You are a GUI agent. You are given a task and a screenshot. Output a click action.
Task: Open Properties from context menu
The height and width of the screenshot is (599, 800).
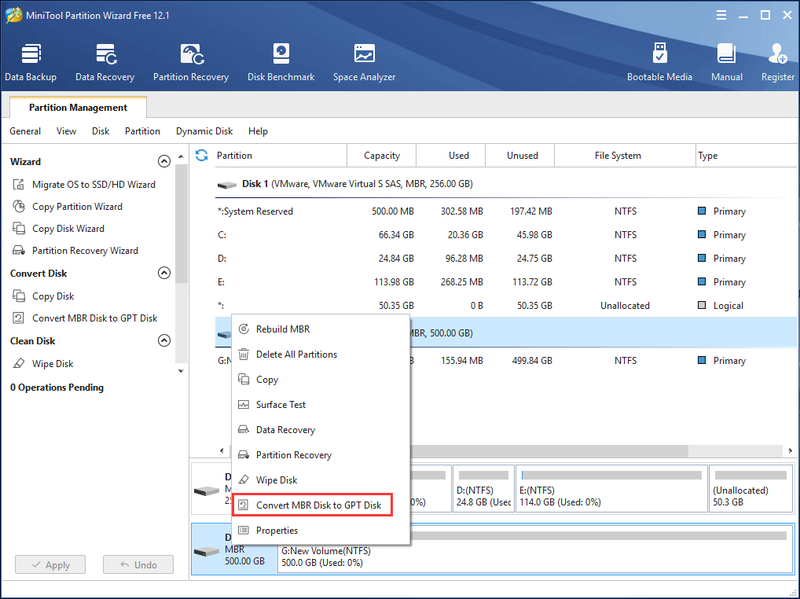tap(321, 531)
